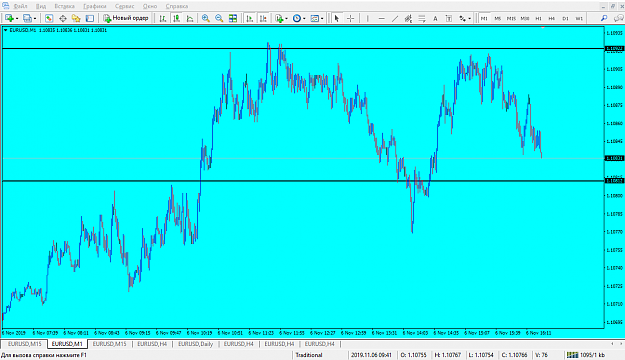The image size is (625, 360).
Task: Open the Profiles toolbar icon
Action: click(x=27, y=18)
